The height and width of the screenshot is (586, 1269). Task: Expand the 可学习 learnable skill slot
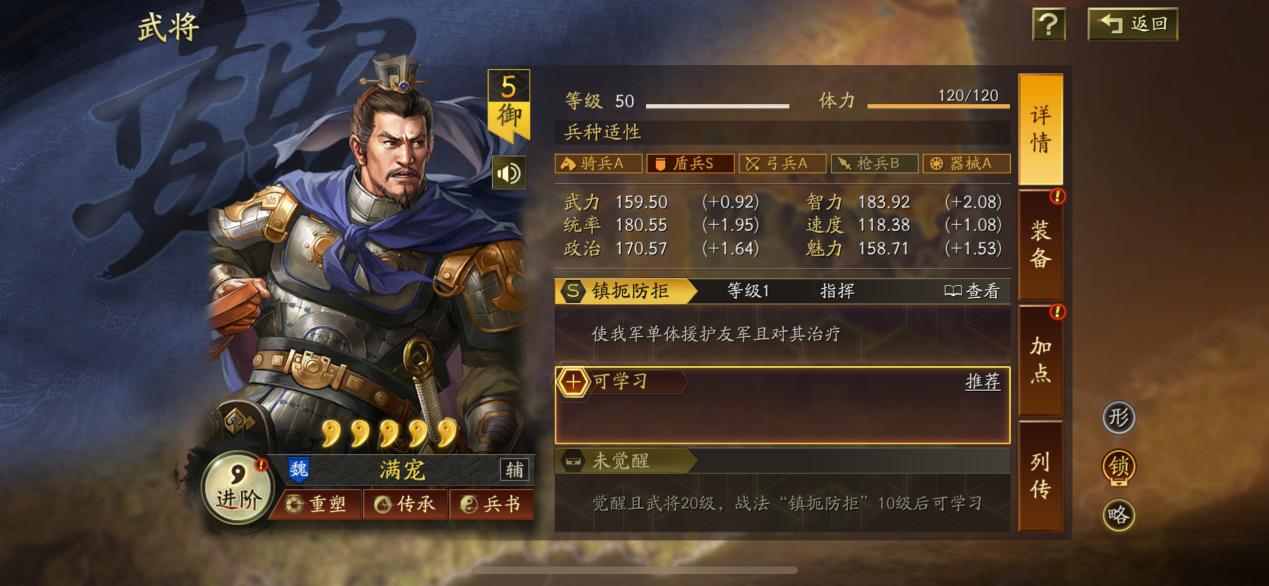(782, 405)
